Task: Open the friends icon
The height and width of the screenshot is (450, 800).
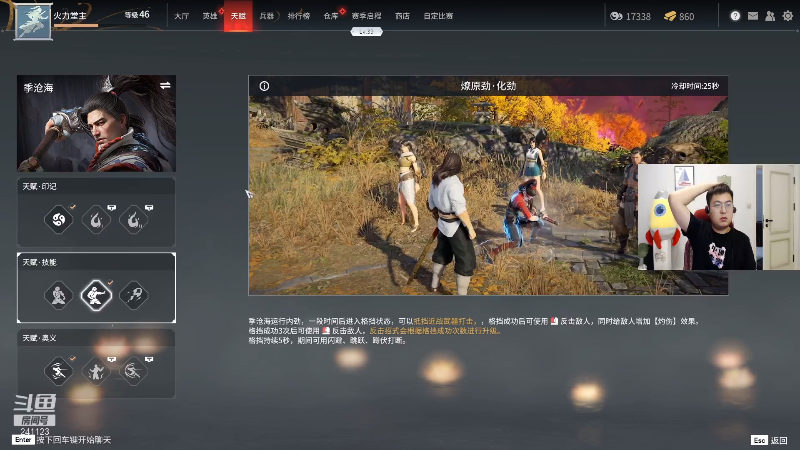Action: point(770,16)
